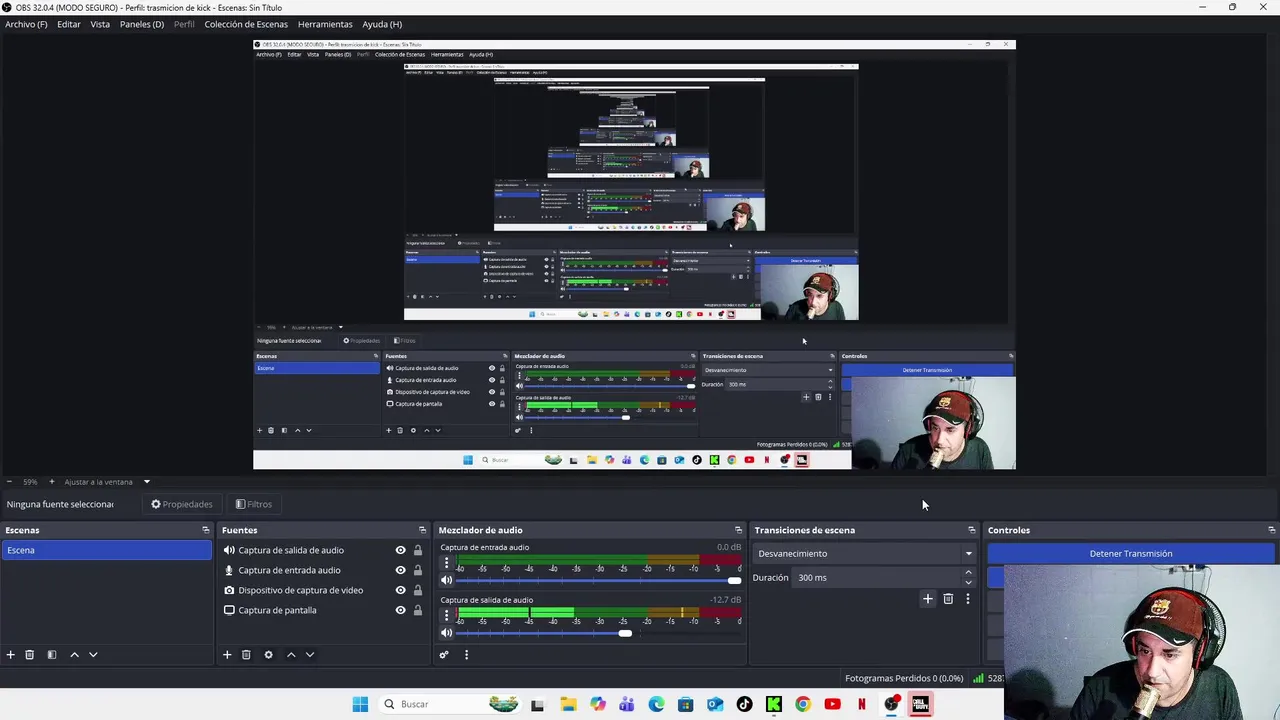The height and width of the screenshot is (720, 1280).
Task: Remove the selected source with the trash icon
Action: click(x=246, y=655)
